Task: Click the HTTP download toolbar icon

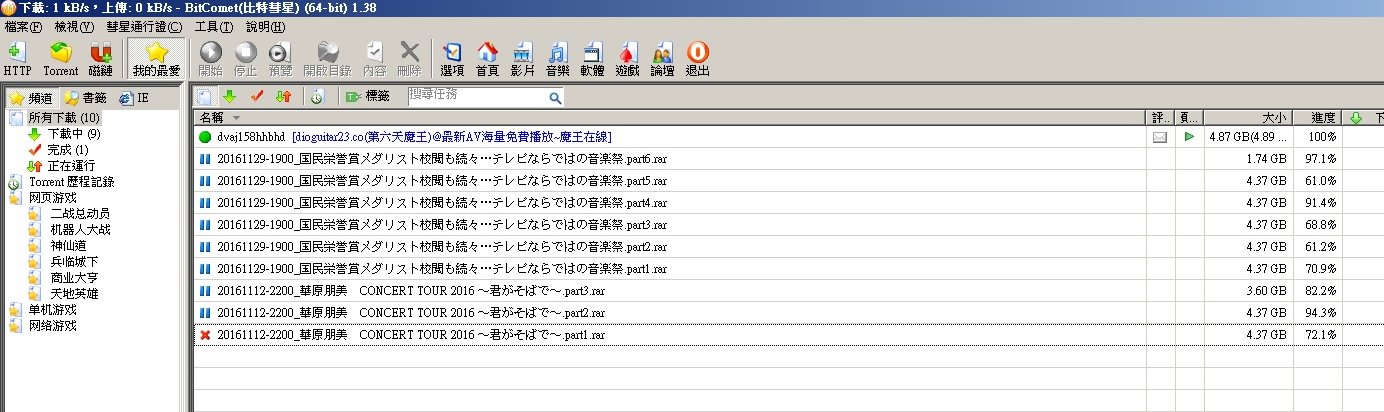Action: click(x=17, y=59)
